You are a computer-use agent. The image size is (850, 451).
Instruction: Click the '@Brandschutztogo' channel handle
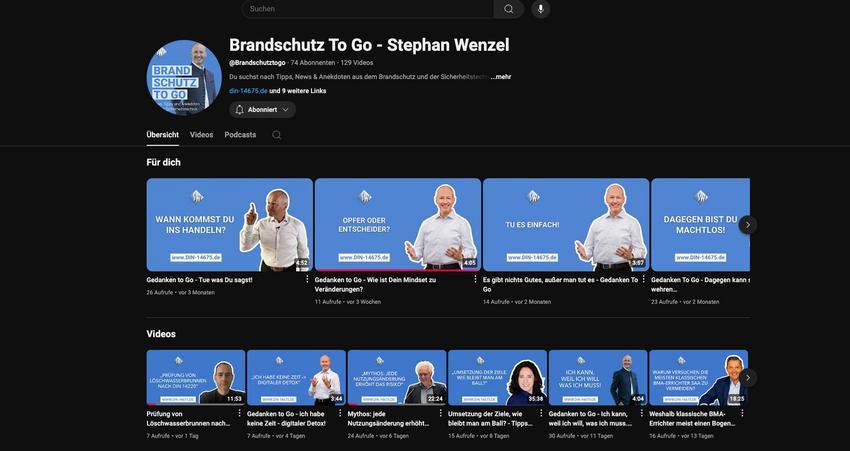point(257,63)
